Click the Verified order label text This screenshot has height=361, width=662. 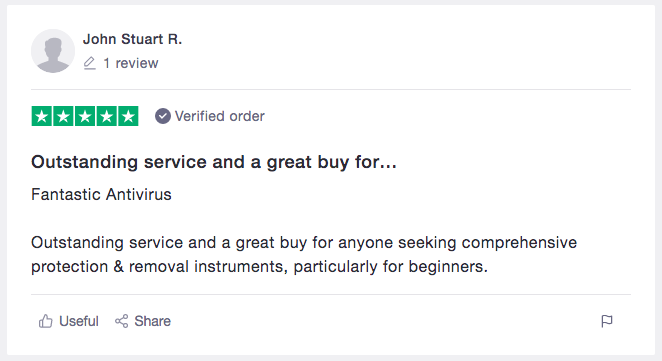point(220,116)
